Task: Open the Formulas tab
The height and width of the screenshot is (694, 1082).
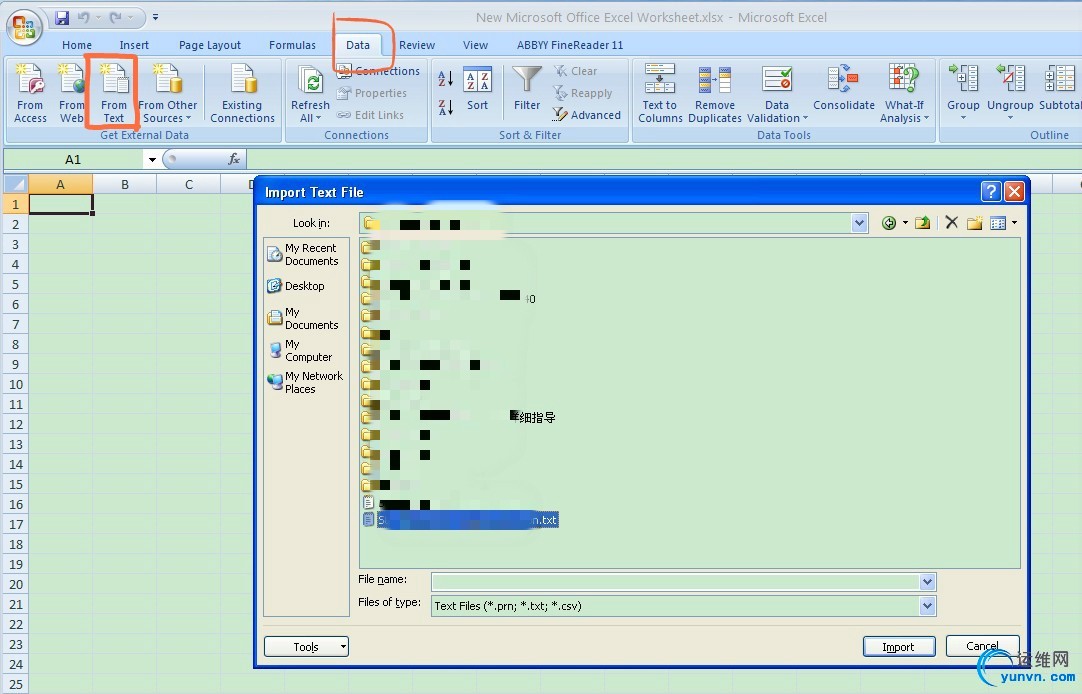Action: click(x=293, y=45)
